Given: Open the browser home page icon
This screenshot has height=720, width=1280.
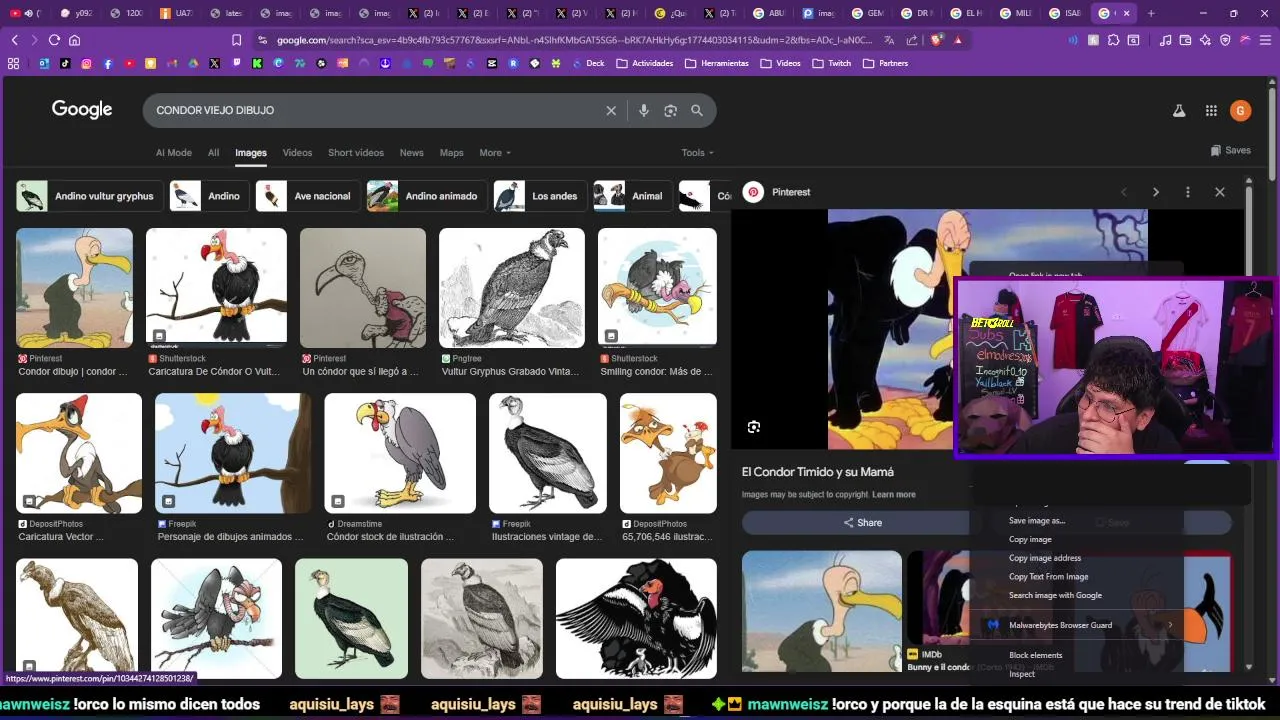Looking at the screenshot, I should click(74, 40).
